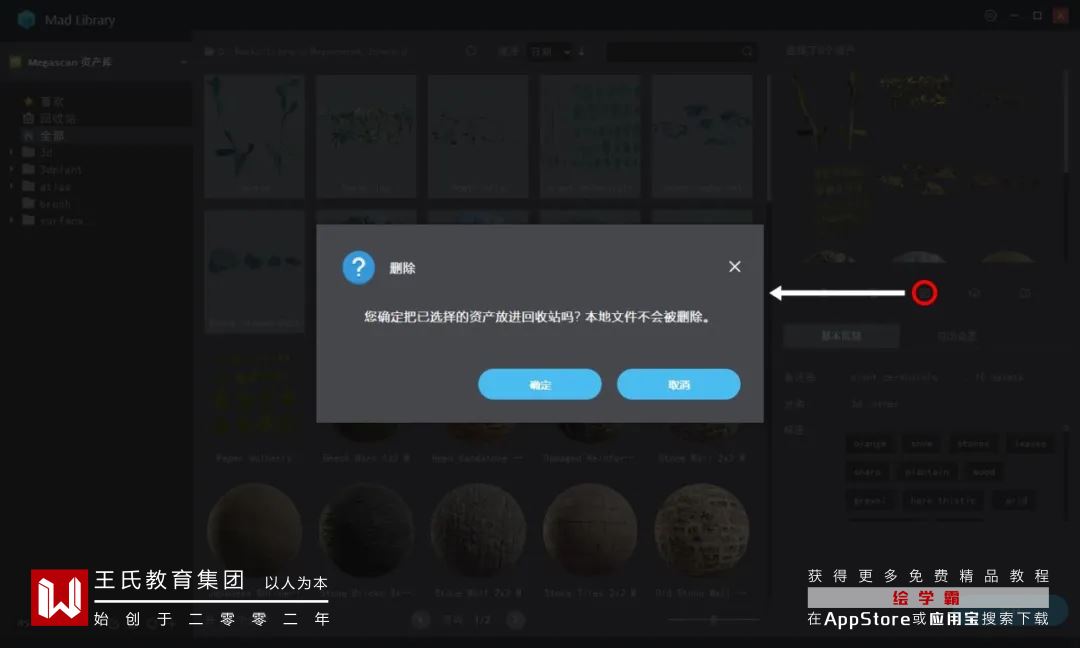Click the 'gravel' tag
Viewport: 1080px width, 648px height.
(x=870, y=501)
